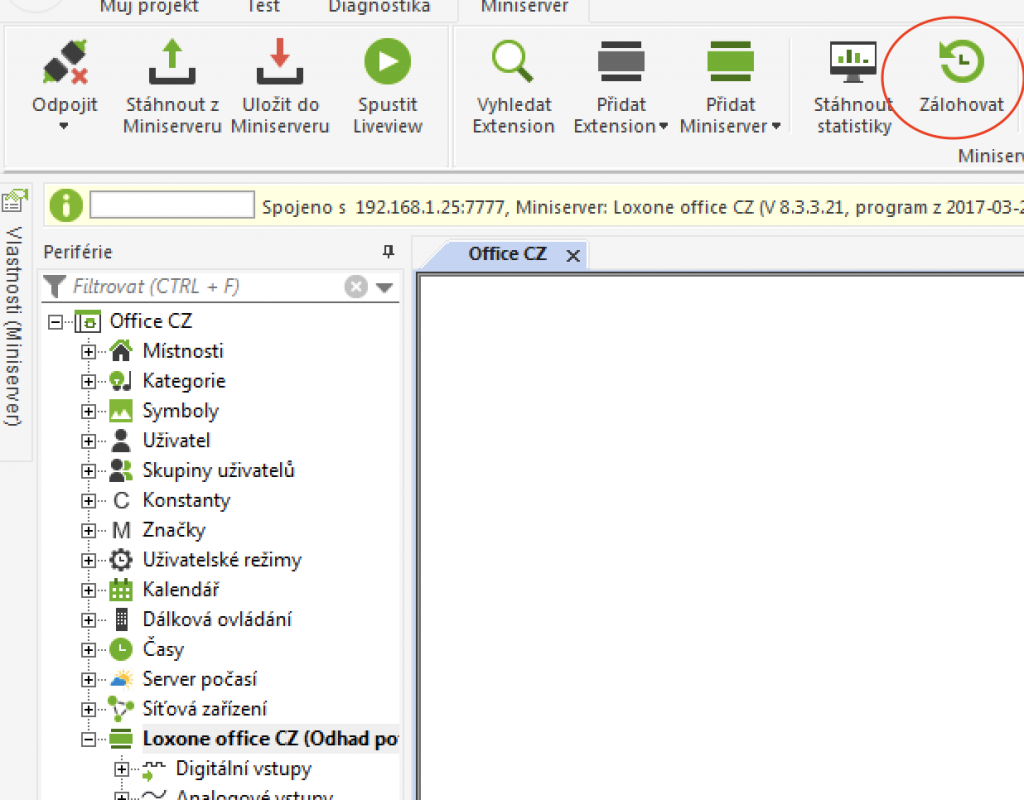Click the Odpojit icon
This screenshot has width=1024, height=800.
[62, 60]
